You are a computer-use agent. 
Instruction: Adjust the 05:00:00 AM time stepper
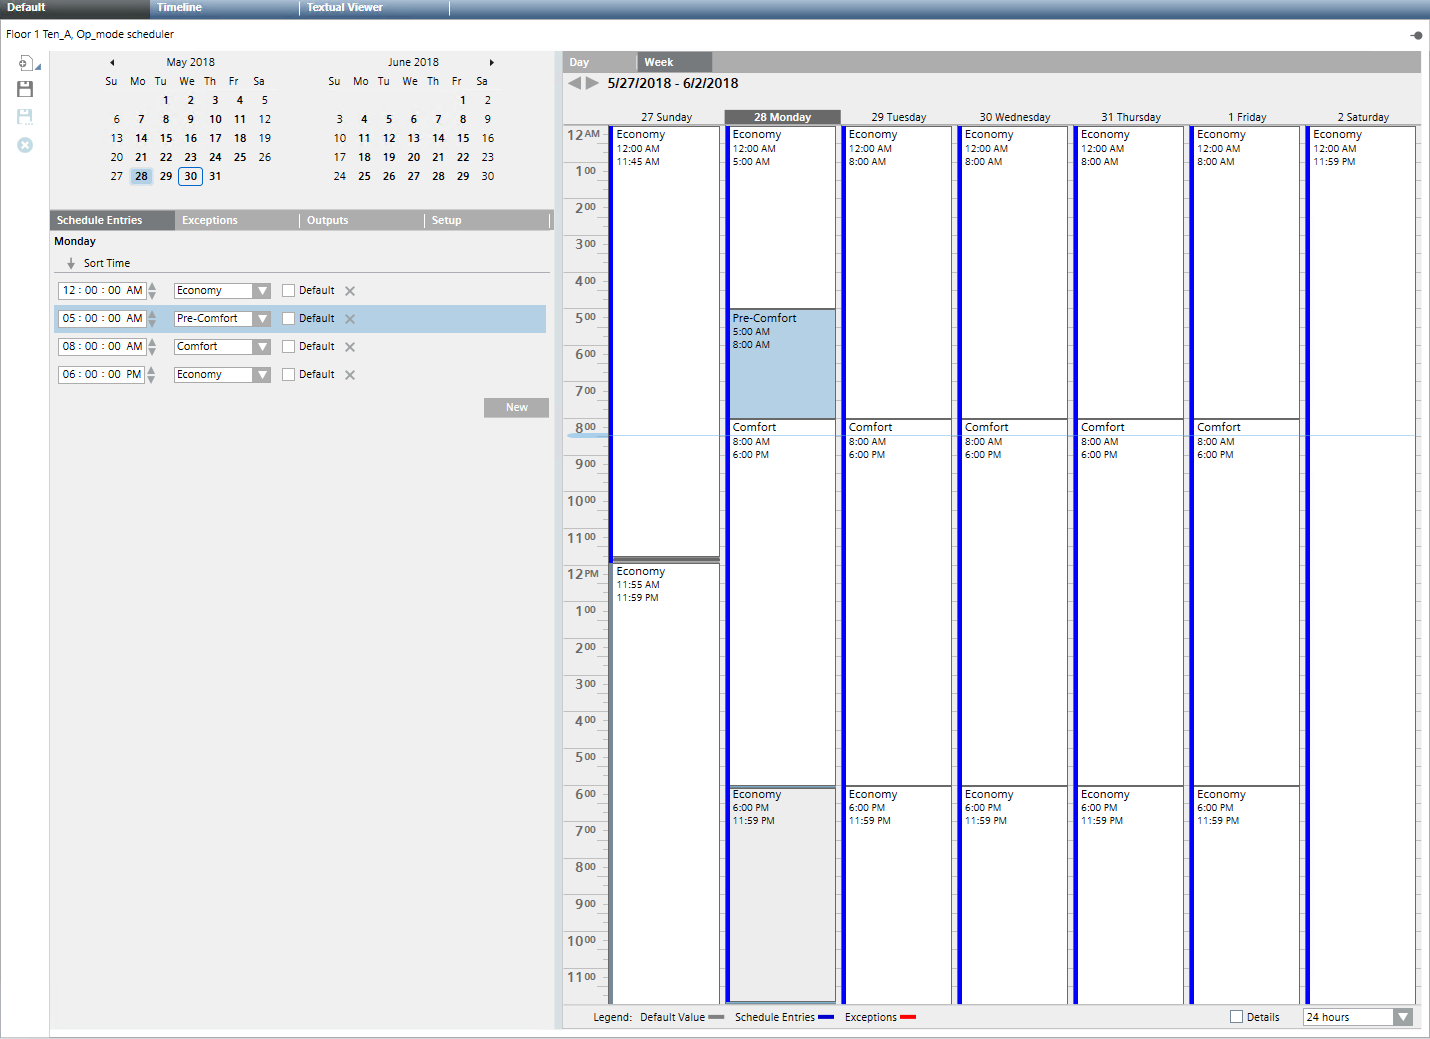click(151, 318)
